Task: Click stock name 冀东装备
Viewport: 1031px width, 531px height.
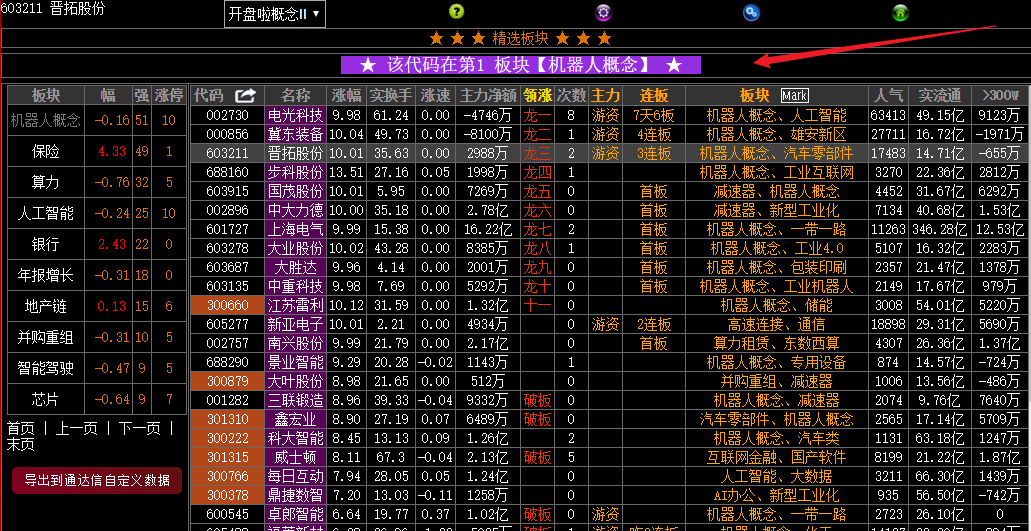Action: (x=296, y=135)
